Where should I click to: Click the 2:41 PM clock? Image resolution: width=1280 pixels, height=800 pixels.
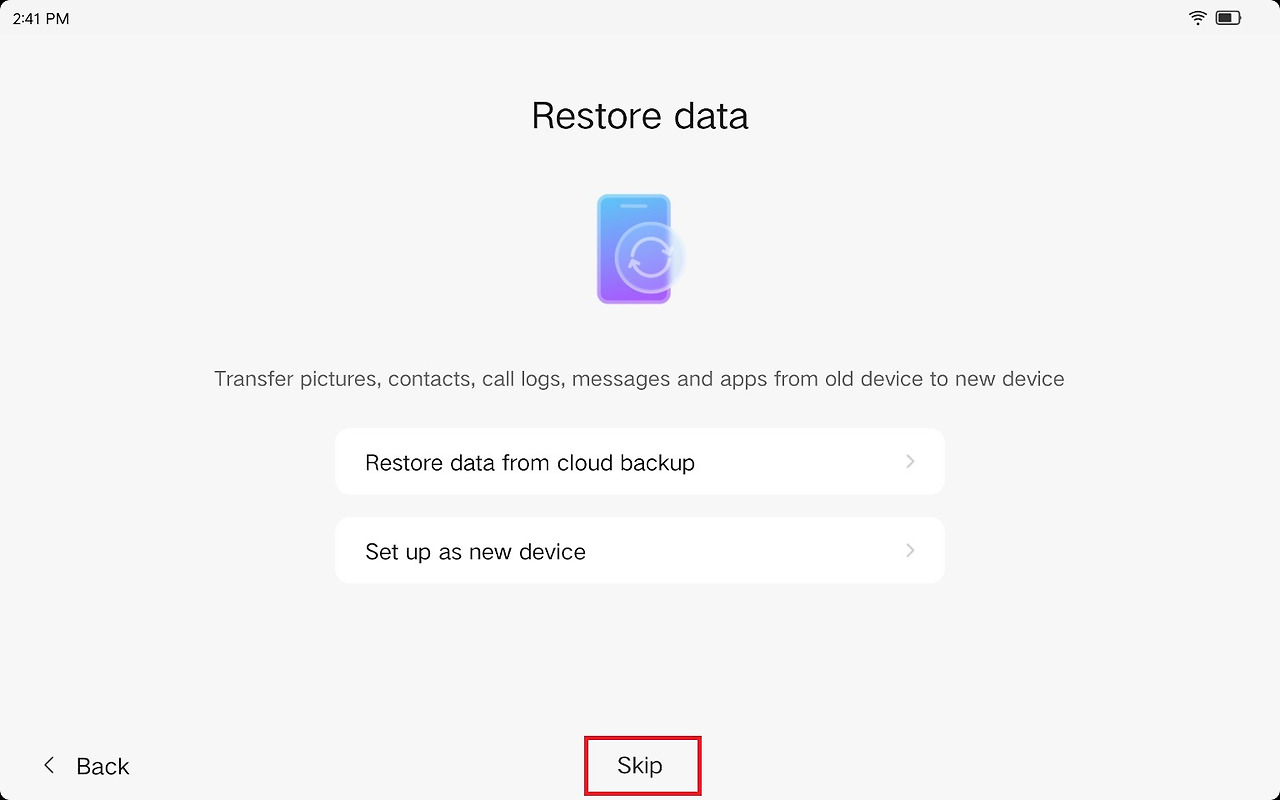41,19
